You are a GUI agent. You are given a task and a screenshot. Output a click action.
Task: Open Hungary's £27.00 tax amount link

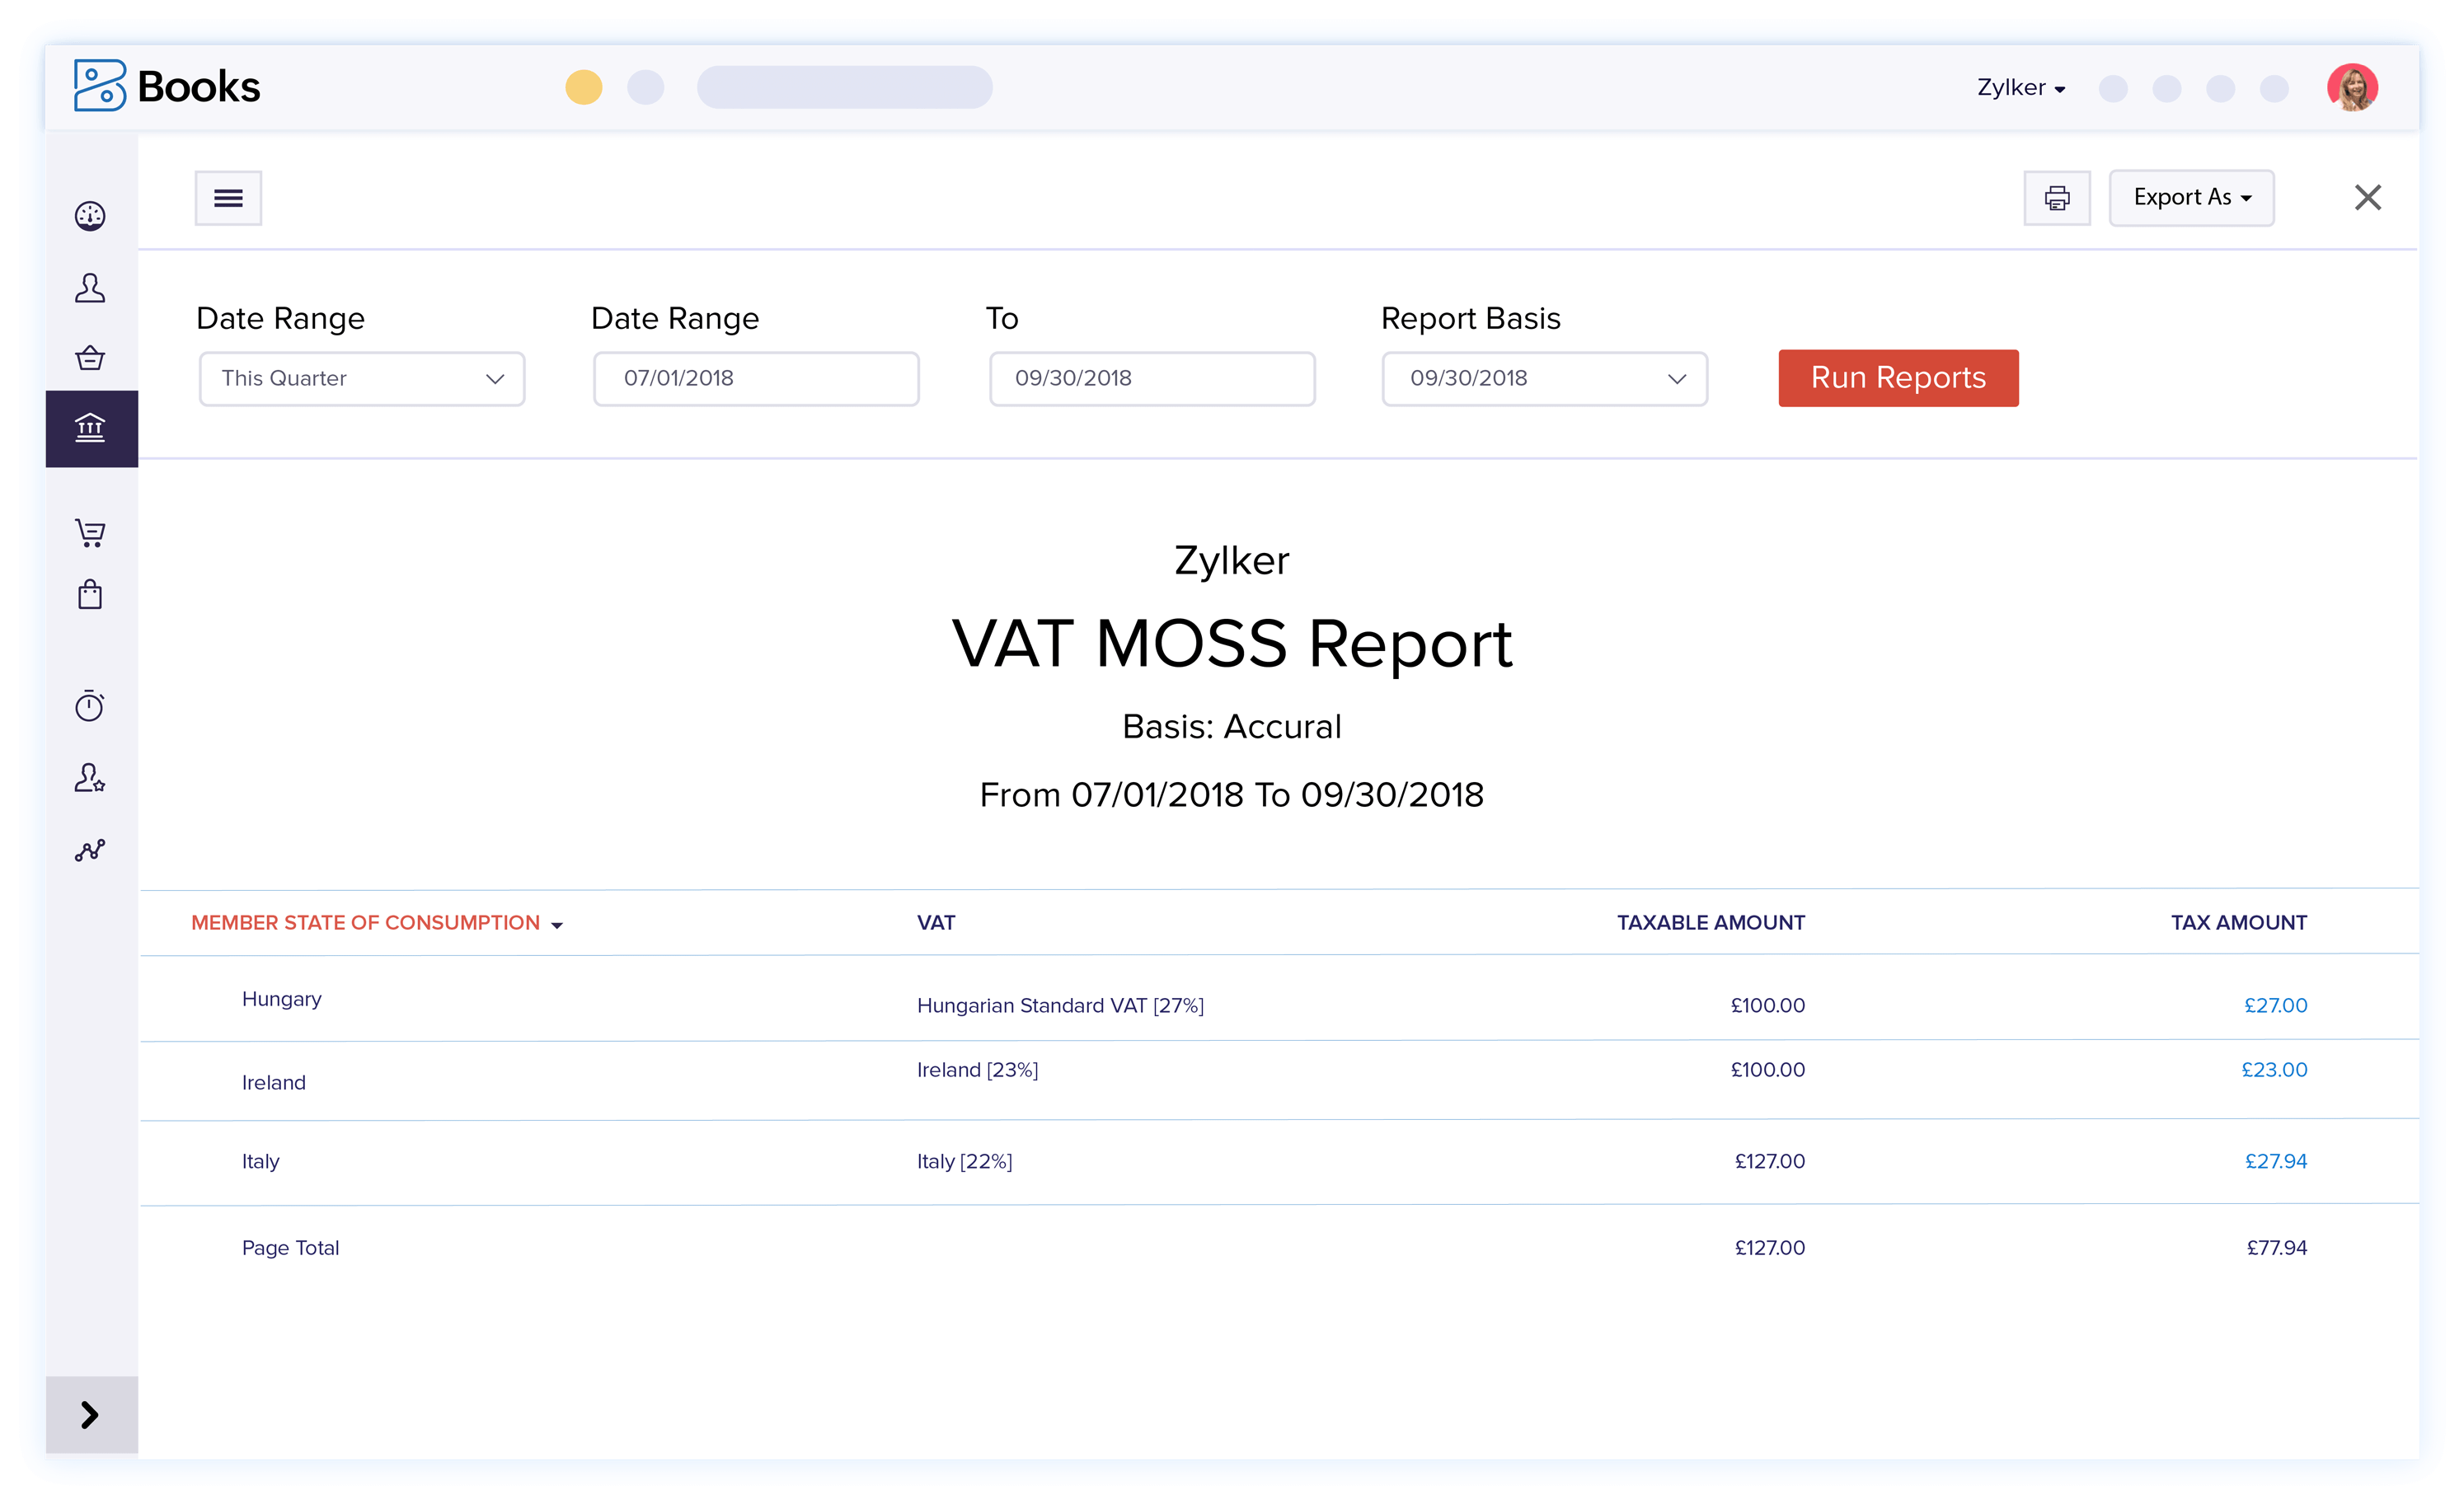pos(2277,1005)
